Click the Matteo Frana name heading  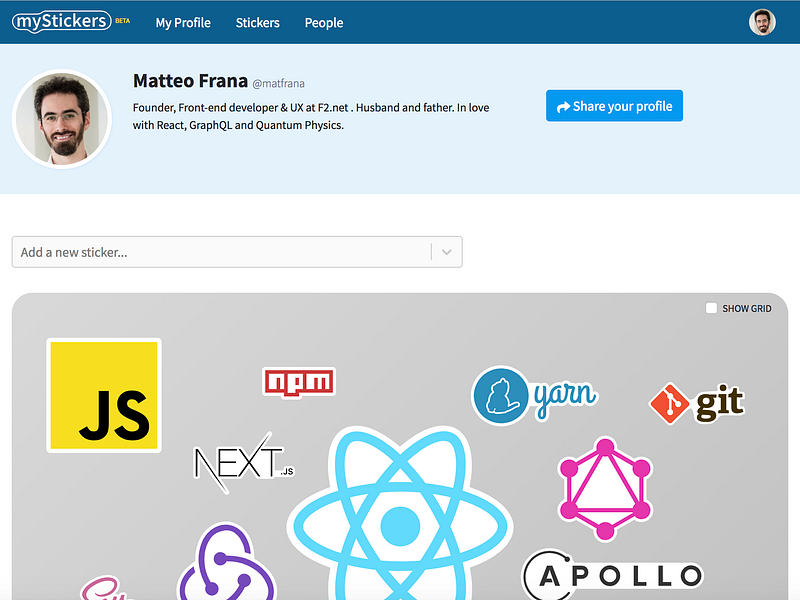tap(190, 81)
